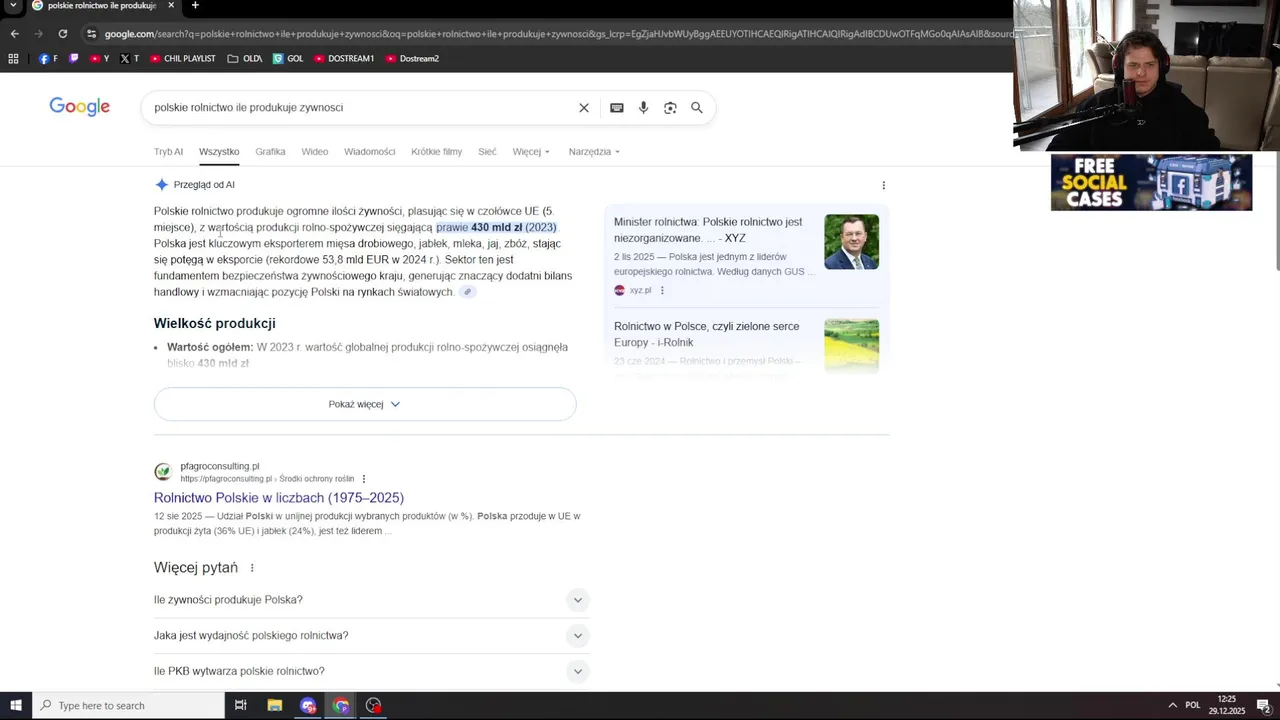Open the Facebook 'F' bookmark
Viewport: 1280px width, 720px height.
point(48,58)
